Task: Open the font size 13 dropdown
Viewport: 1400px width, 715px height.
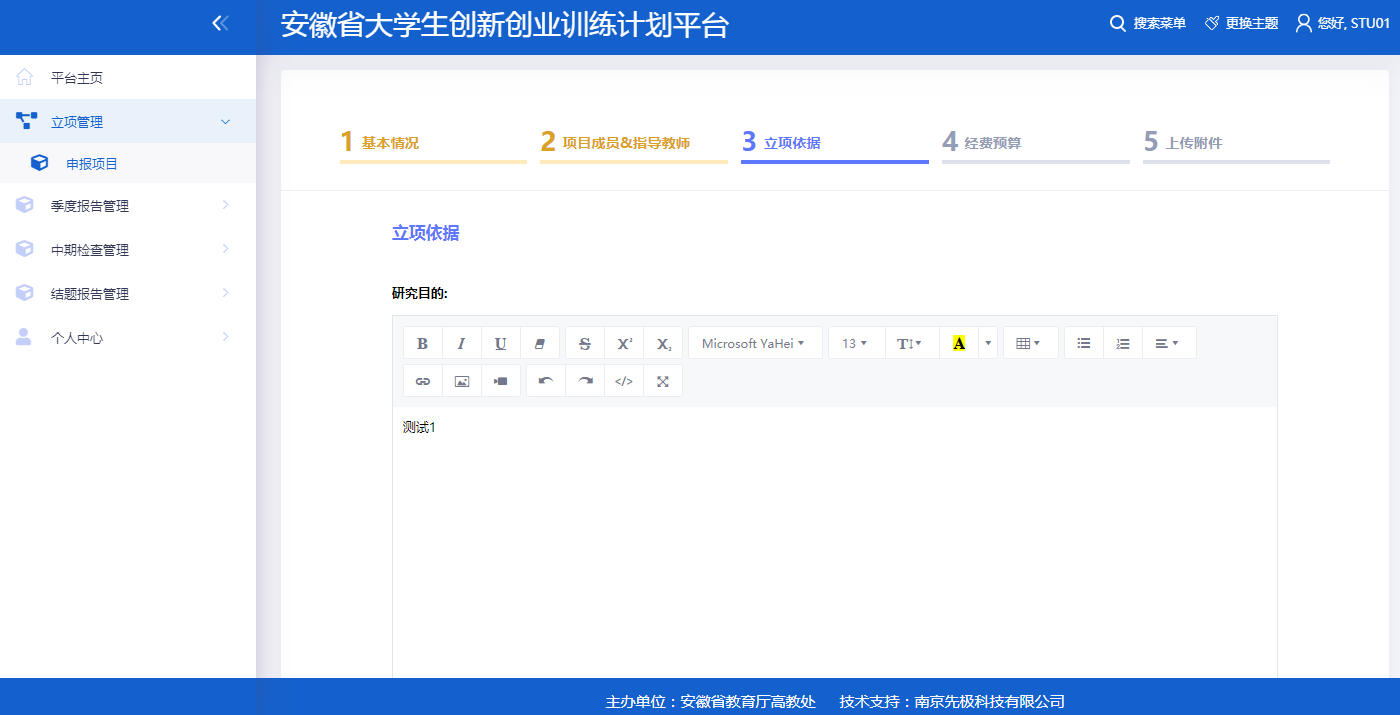Action: (855, 343)
